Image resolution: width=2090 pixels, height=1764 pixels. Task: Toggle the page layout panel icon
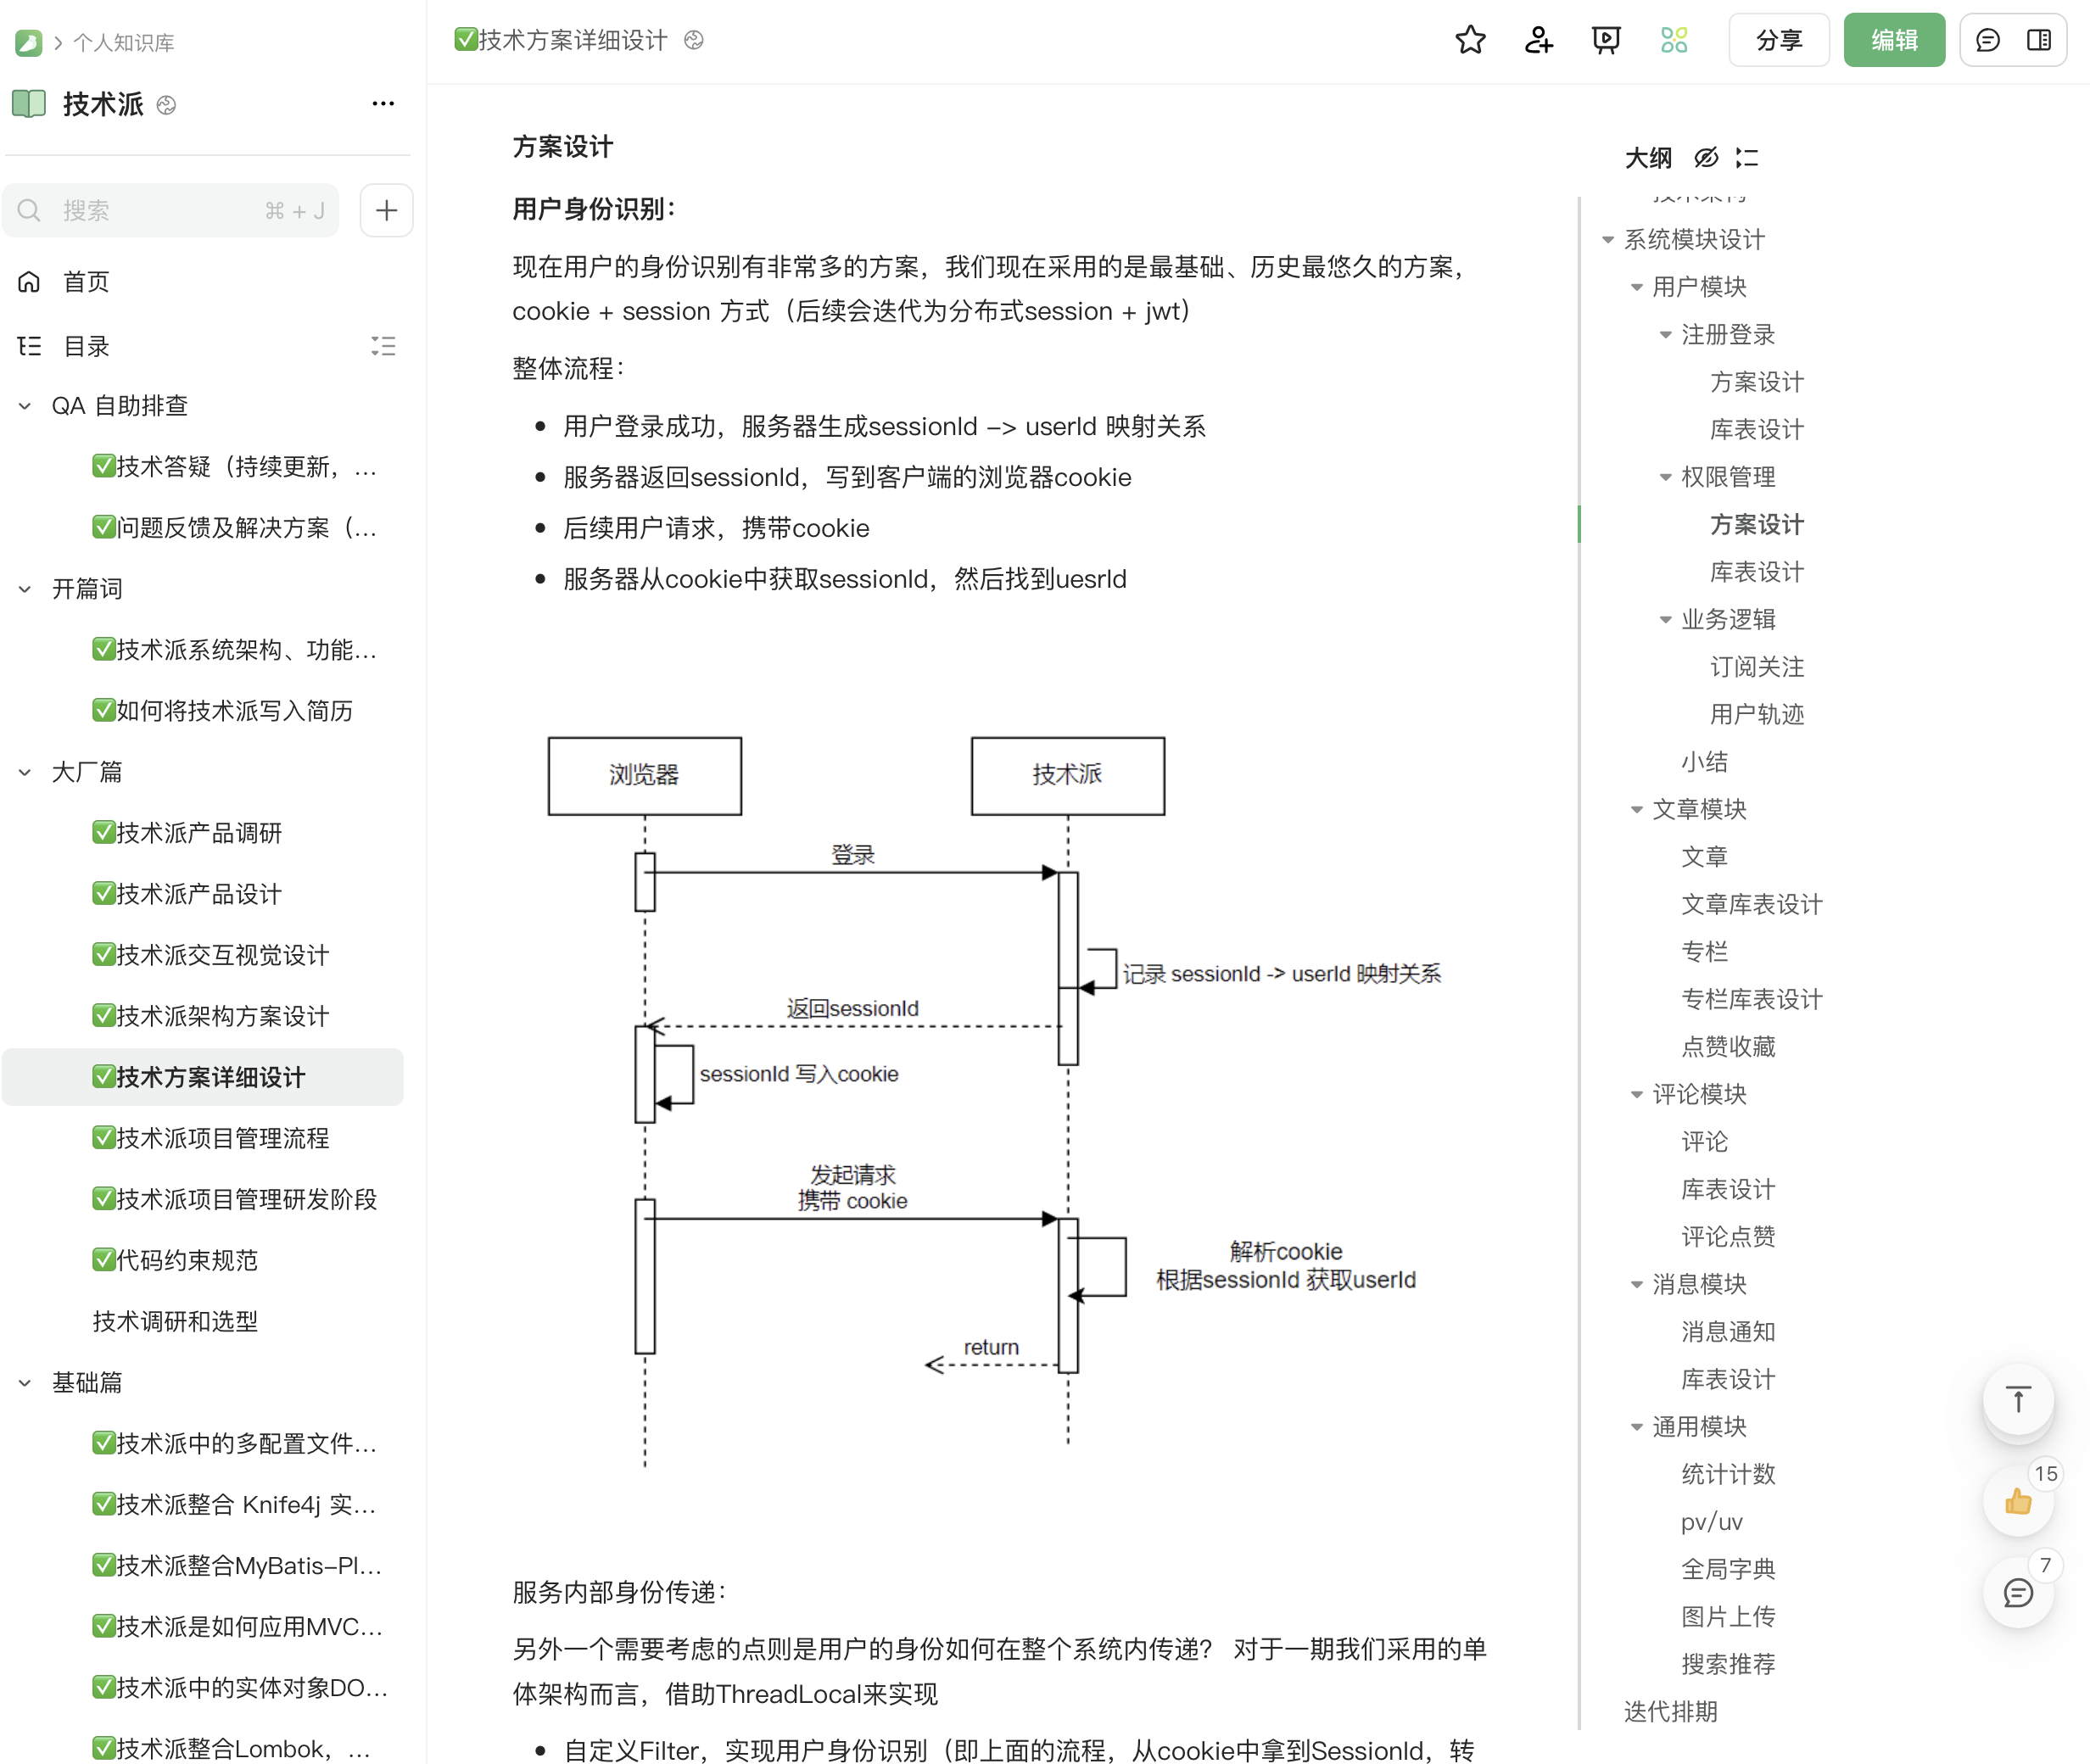(x=2041, y=40)
